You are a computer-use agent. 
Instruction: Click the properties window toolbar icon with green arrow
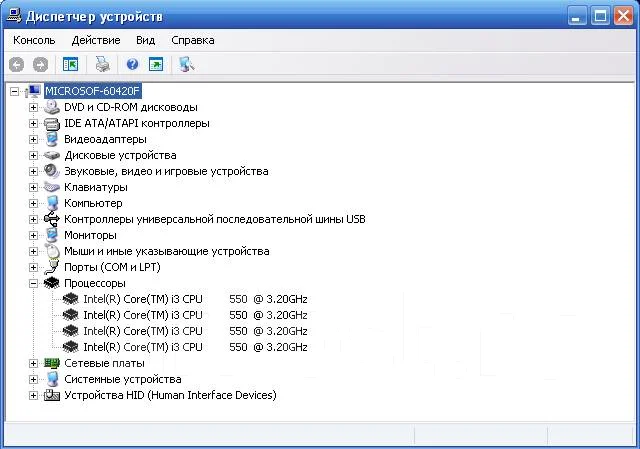(156, 64)
